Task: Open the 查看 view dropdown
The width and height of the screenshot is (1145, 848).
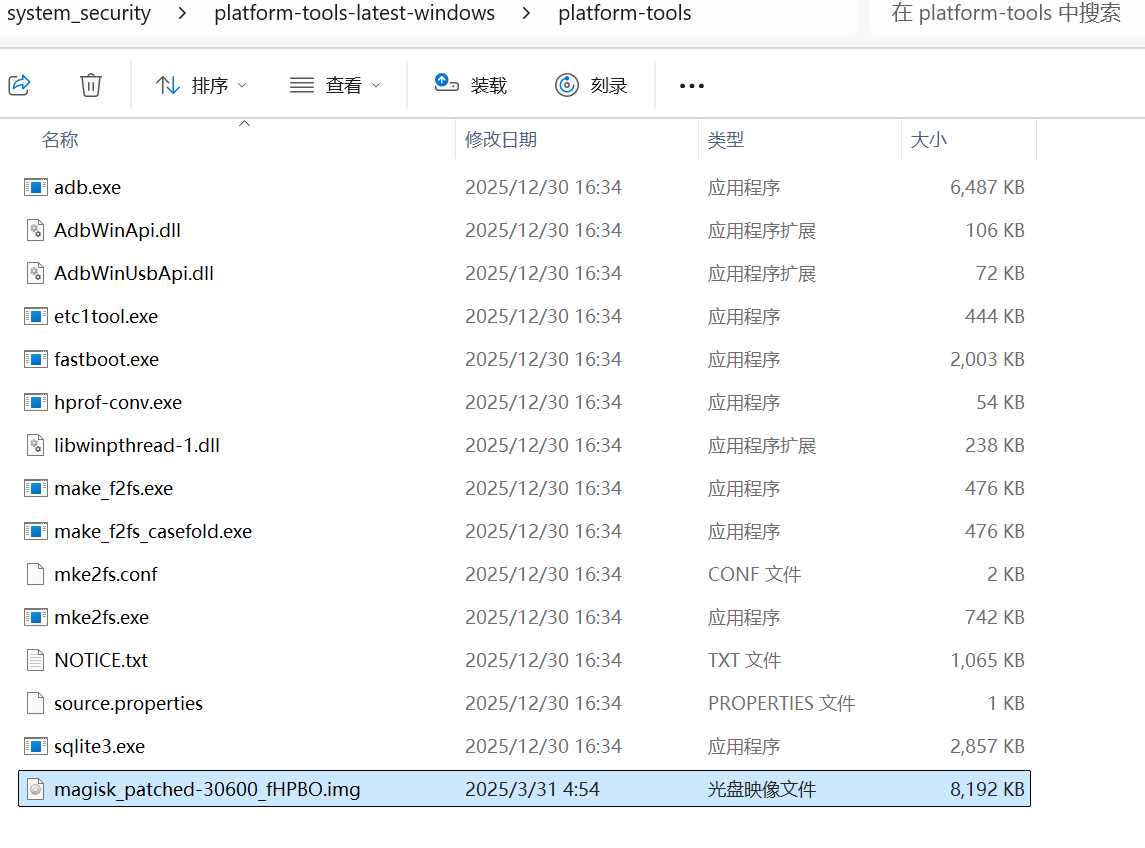Action: click(x=335, y=85)
